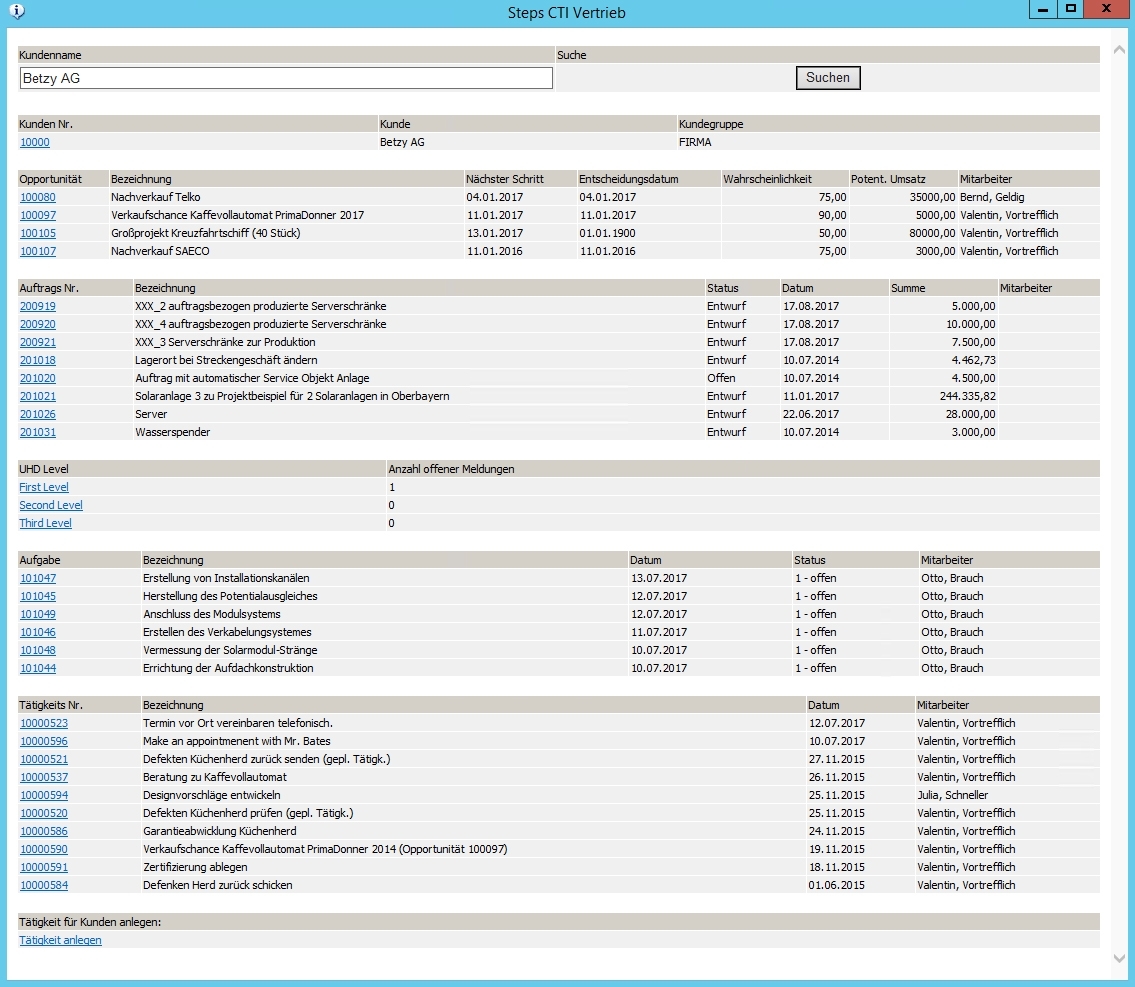
Task: Open the Third Level link
Action: click(x=46, y=524)
